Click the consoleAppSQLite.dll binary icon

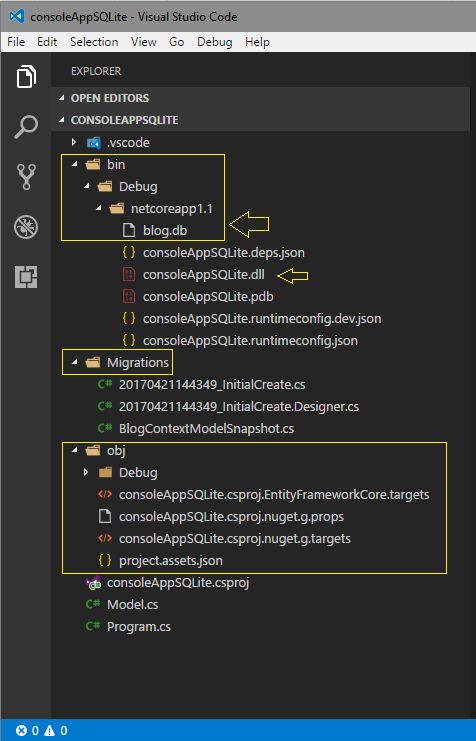click(x=129, y=275)
